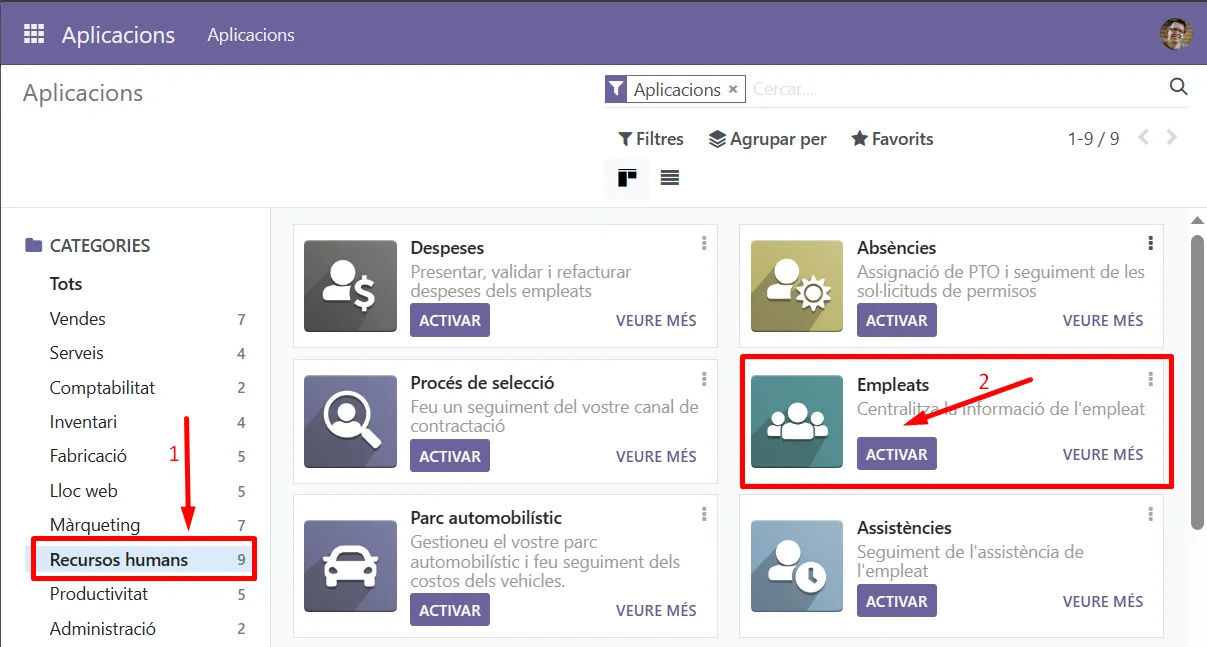This screenshot has width=1207, height=647.
Task: Click the Aplicacions top menu item
Action: point(251,35)
